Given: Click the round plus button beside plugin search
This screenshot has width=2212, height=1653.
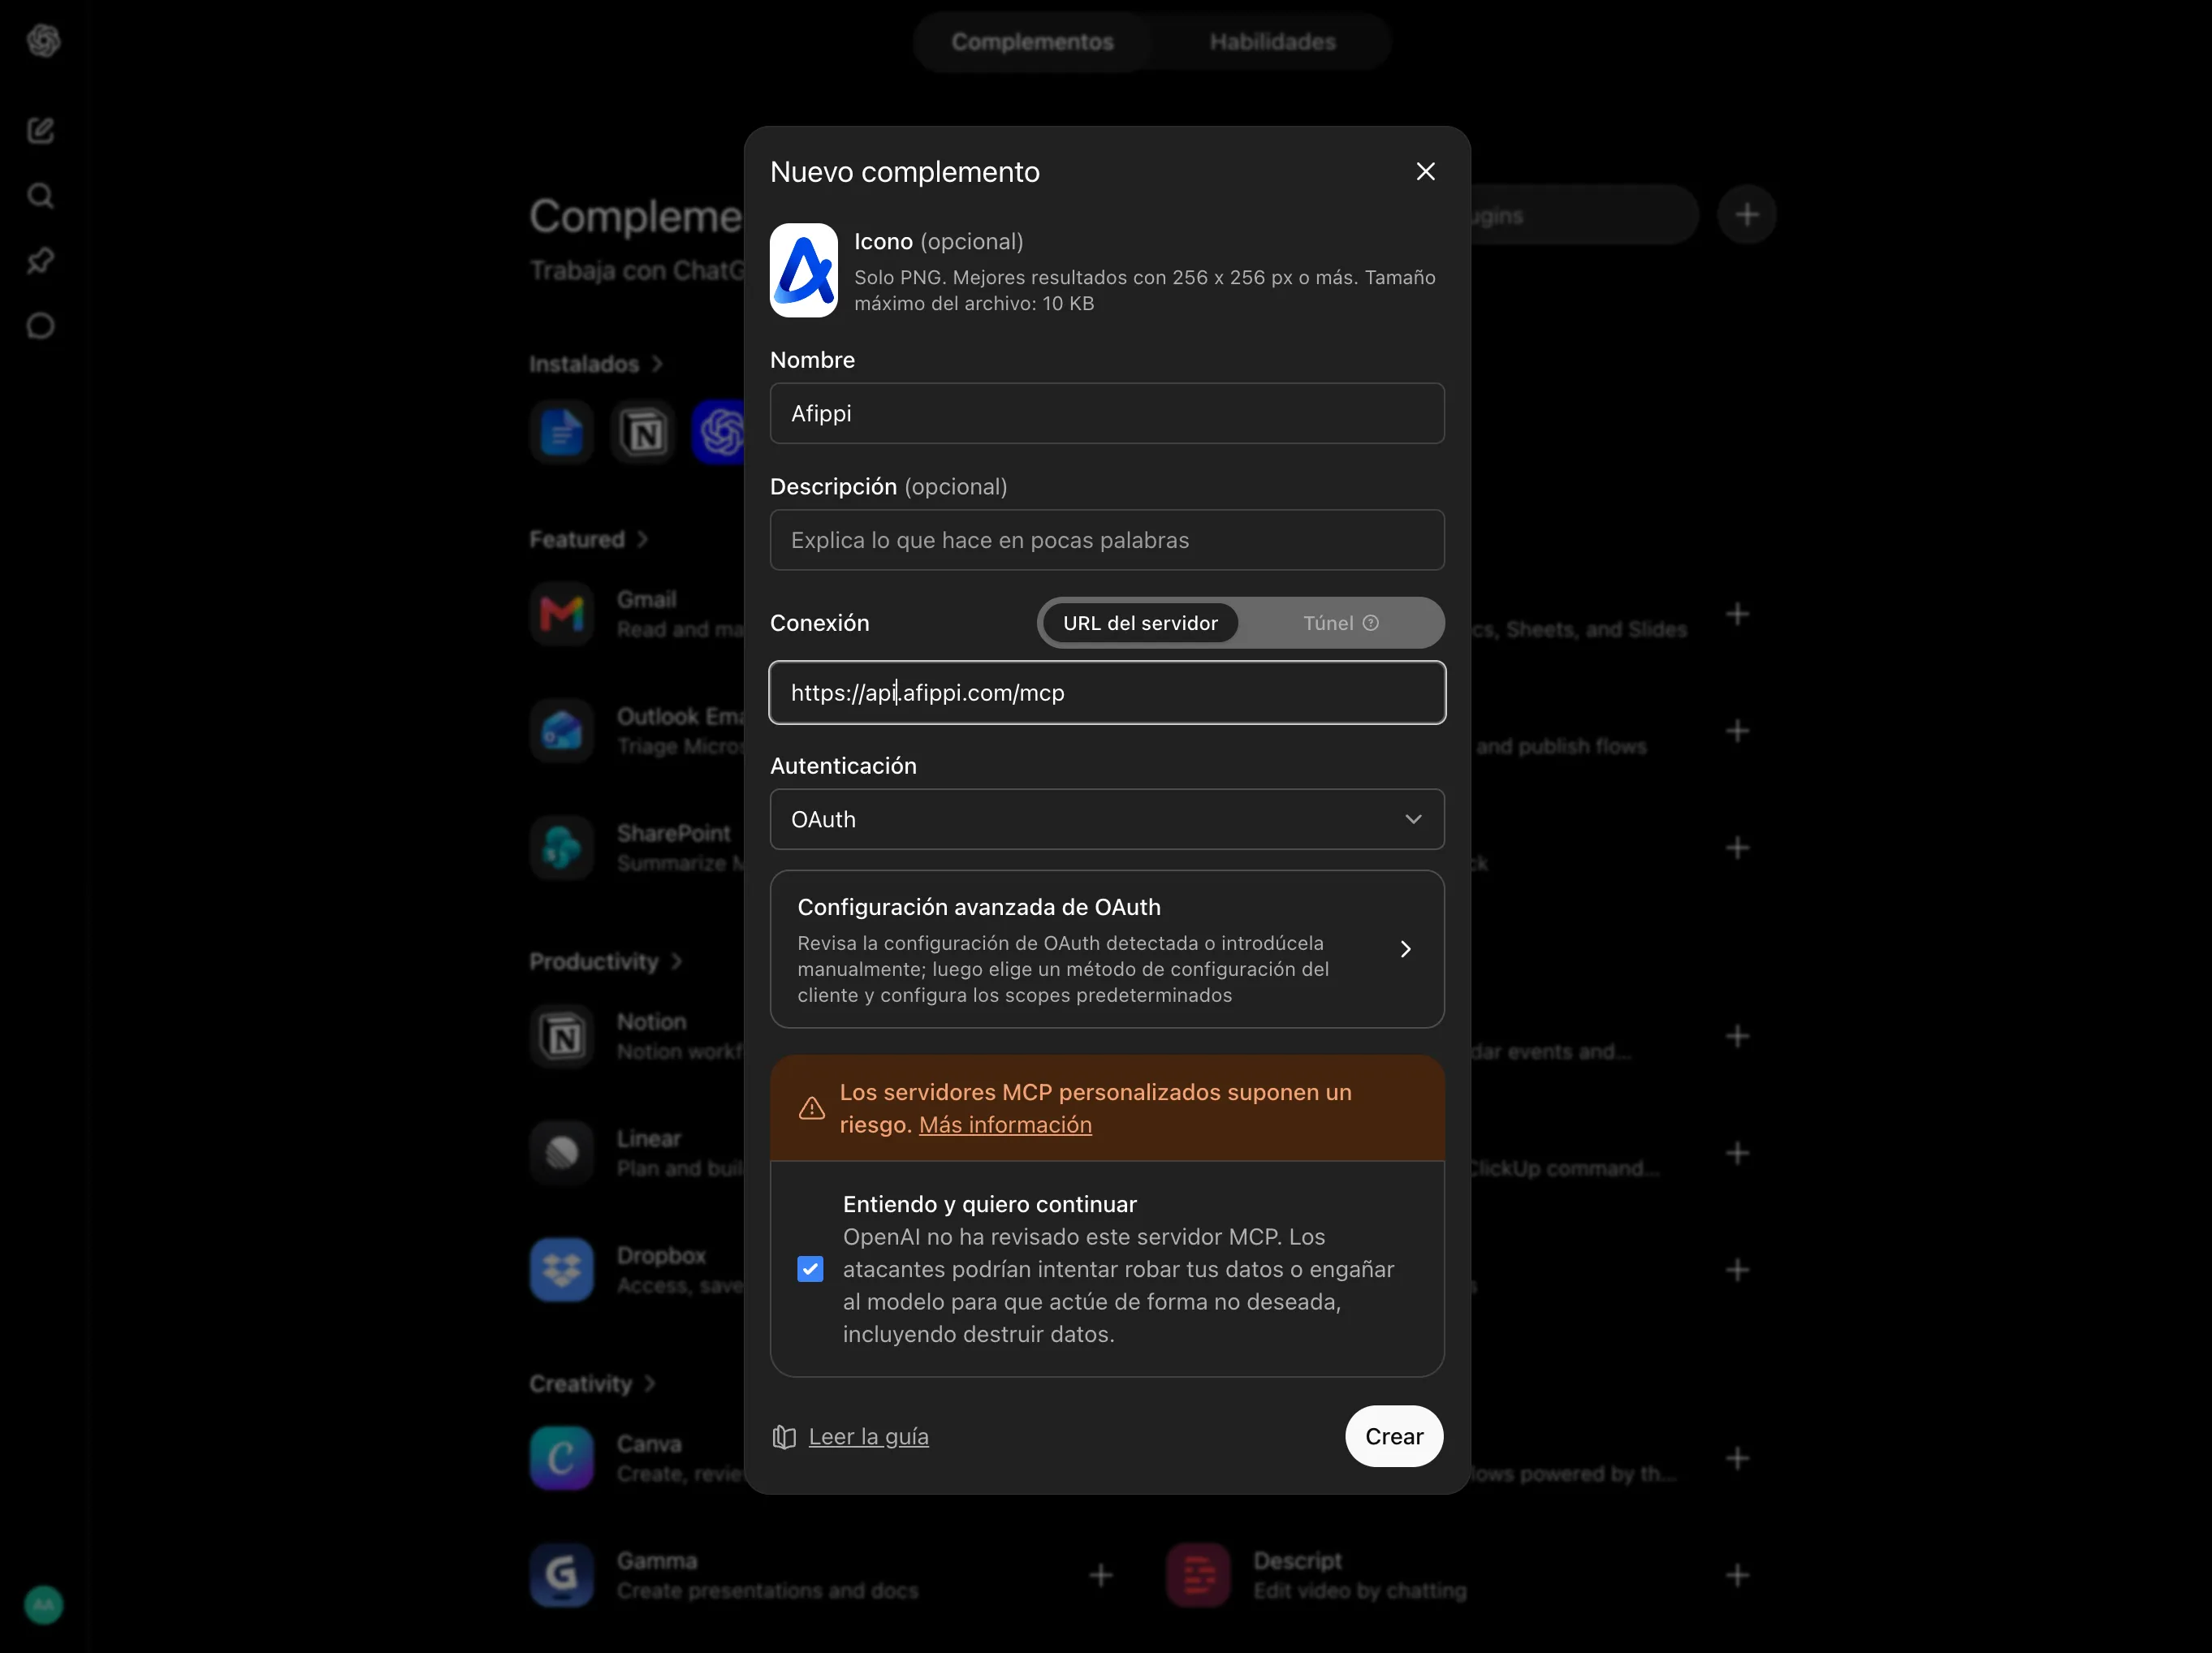Looking at the screenshot, I should pyautogui.click(x=1746, y=214).
